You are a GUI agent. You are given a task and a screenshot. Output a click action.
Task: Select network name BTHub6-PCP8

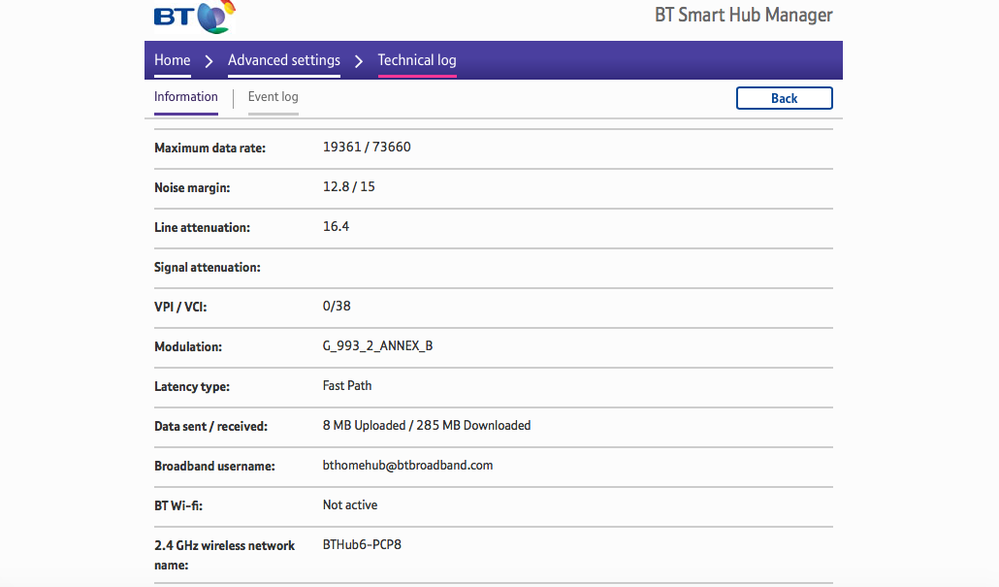click(x=362, y=545)
